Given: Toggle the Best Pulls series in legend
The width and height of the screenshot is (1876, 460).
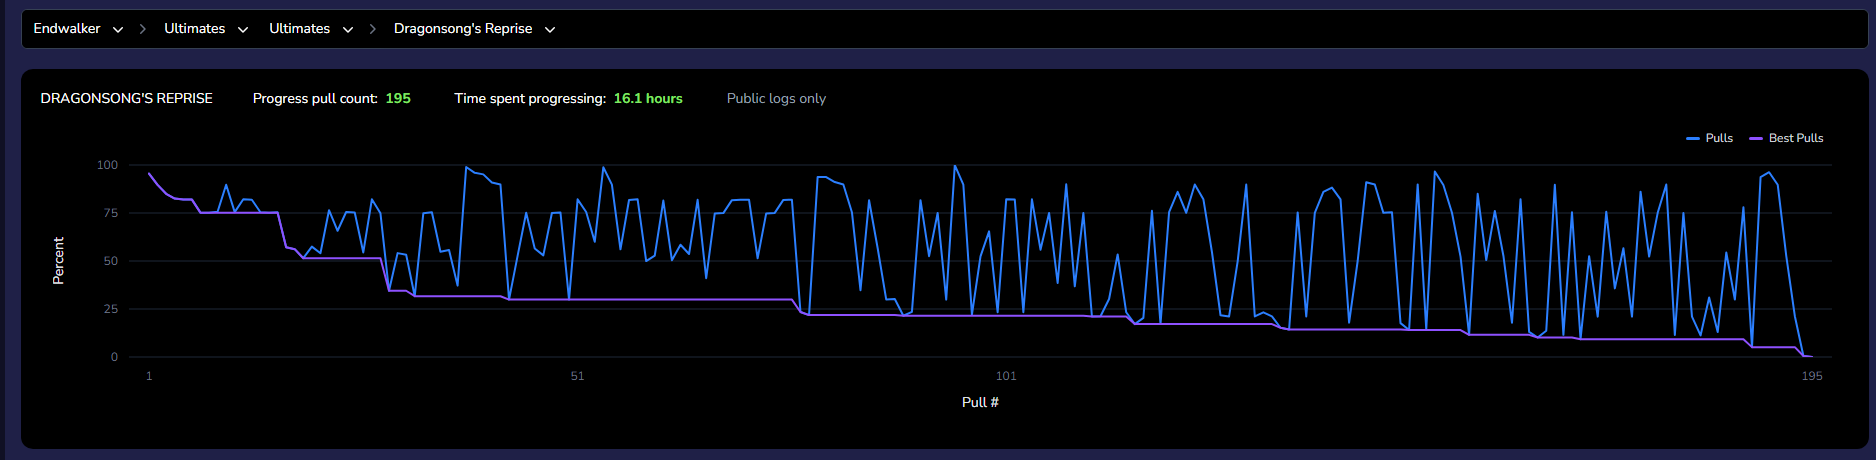Looking at the screenshot, I should (1786, 138).
